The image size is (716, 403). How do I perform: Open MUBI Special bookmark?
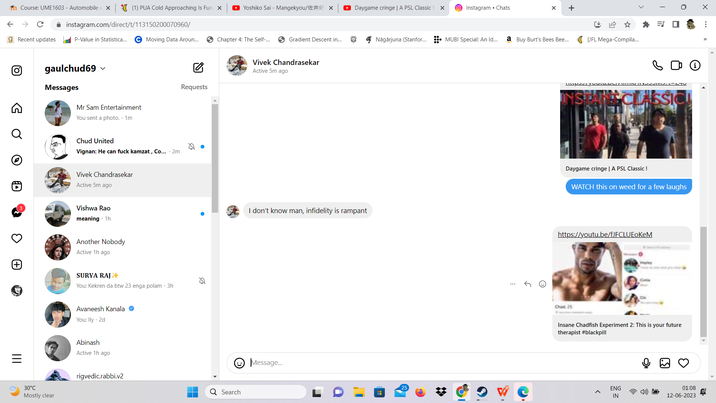(x=466, y=39)
